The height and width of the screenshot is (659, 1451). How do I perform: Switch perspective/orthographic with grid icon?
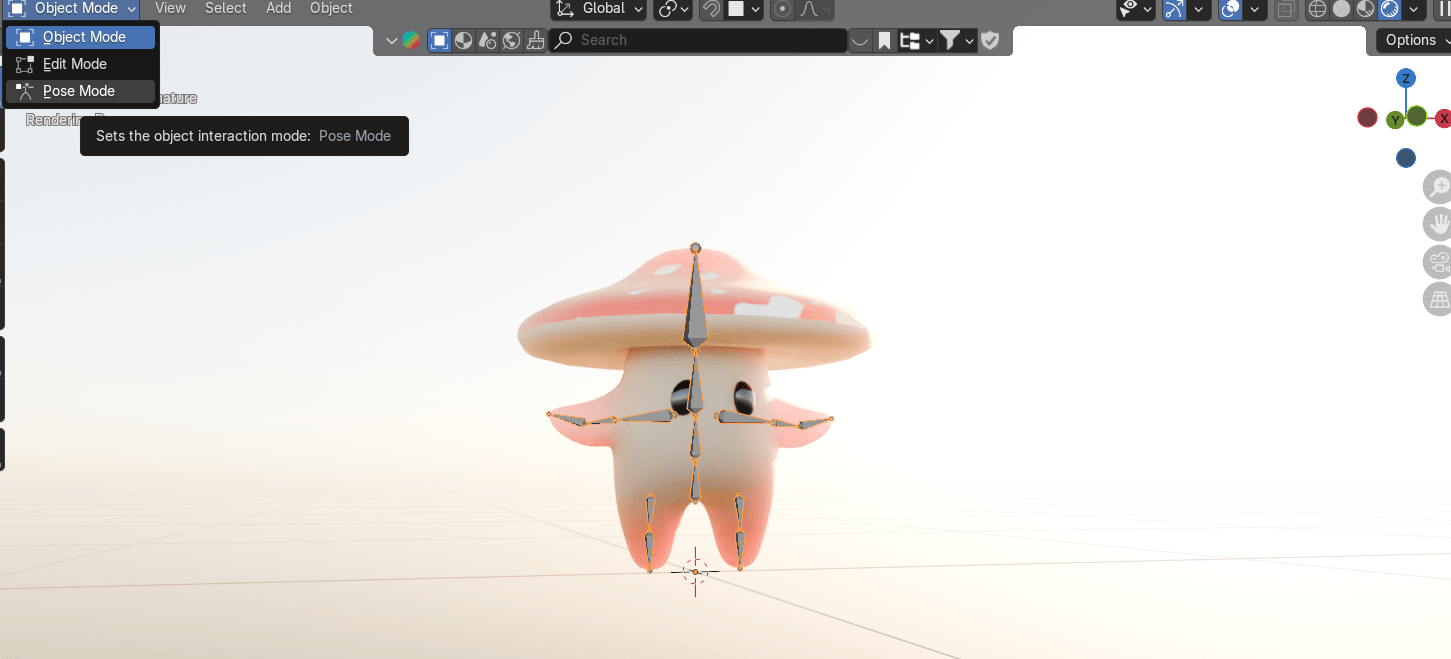pos(1438,299)
